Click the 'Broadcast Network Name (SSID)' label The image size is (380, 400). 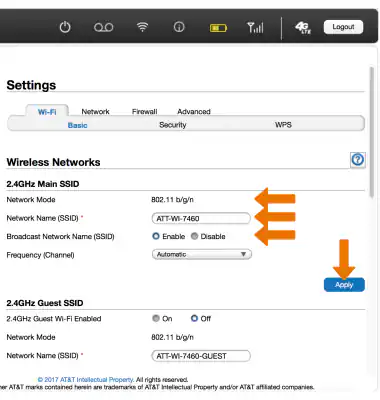point(60,237)
